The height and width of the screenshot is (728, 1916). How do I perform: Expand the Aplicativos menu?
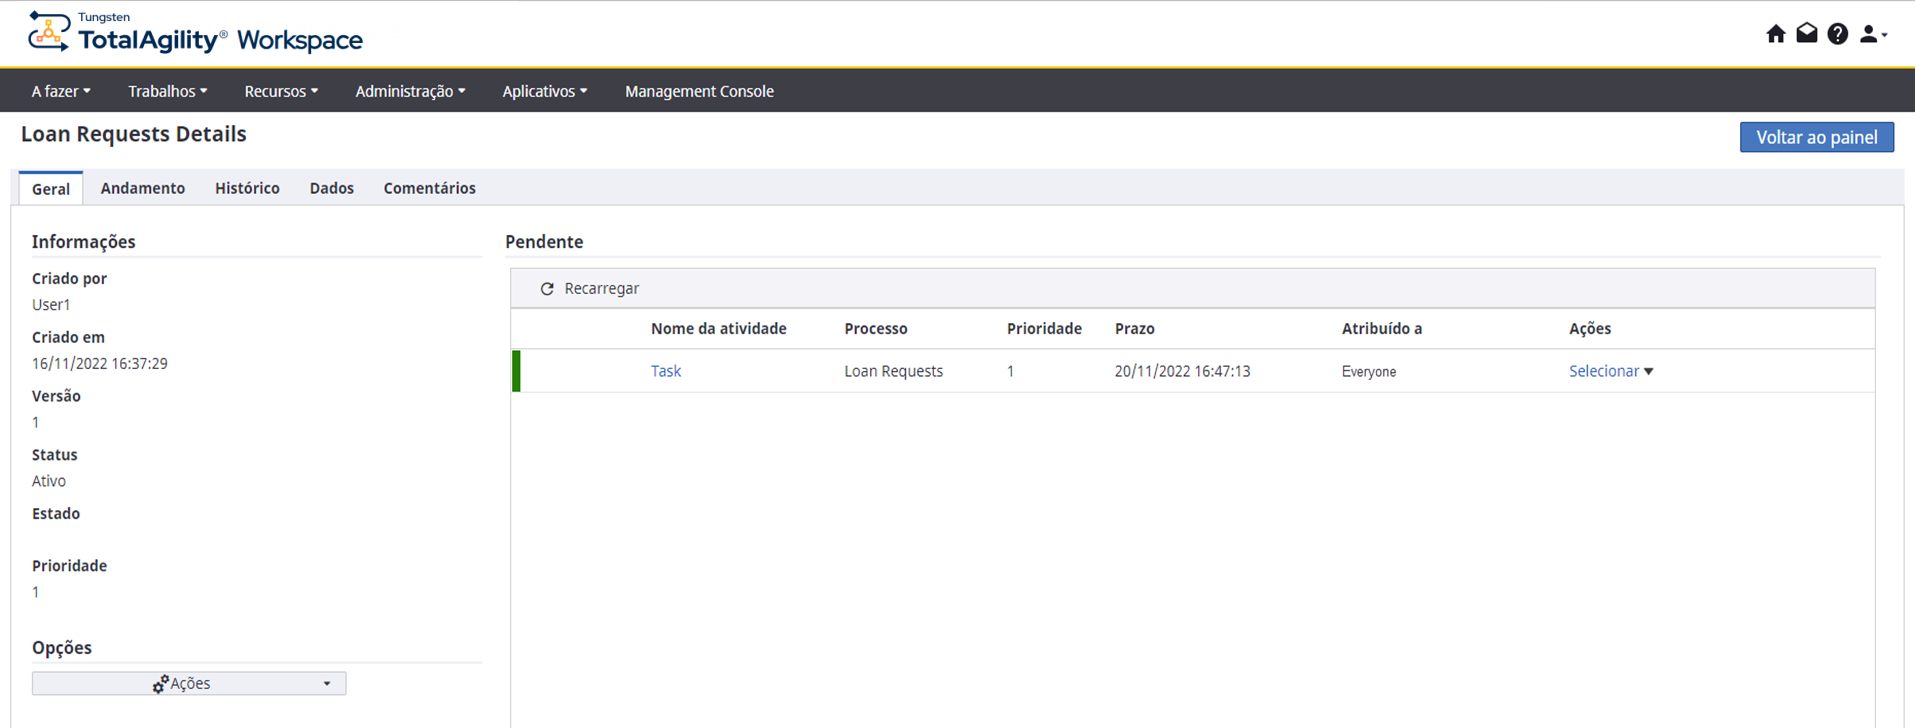pyautogui.click(x=544, y=91)
